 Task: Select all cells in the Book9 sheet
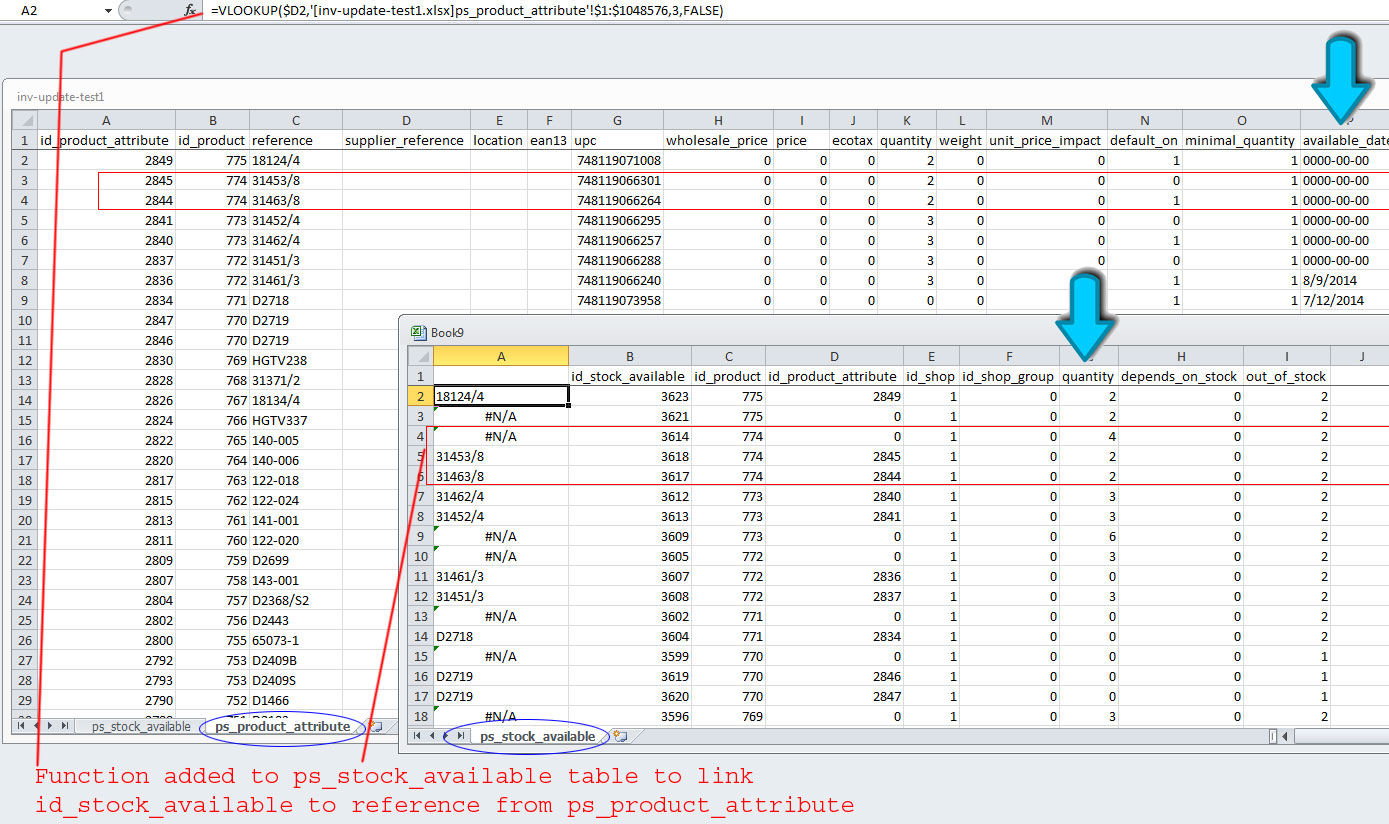tap(420, 356)
